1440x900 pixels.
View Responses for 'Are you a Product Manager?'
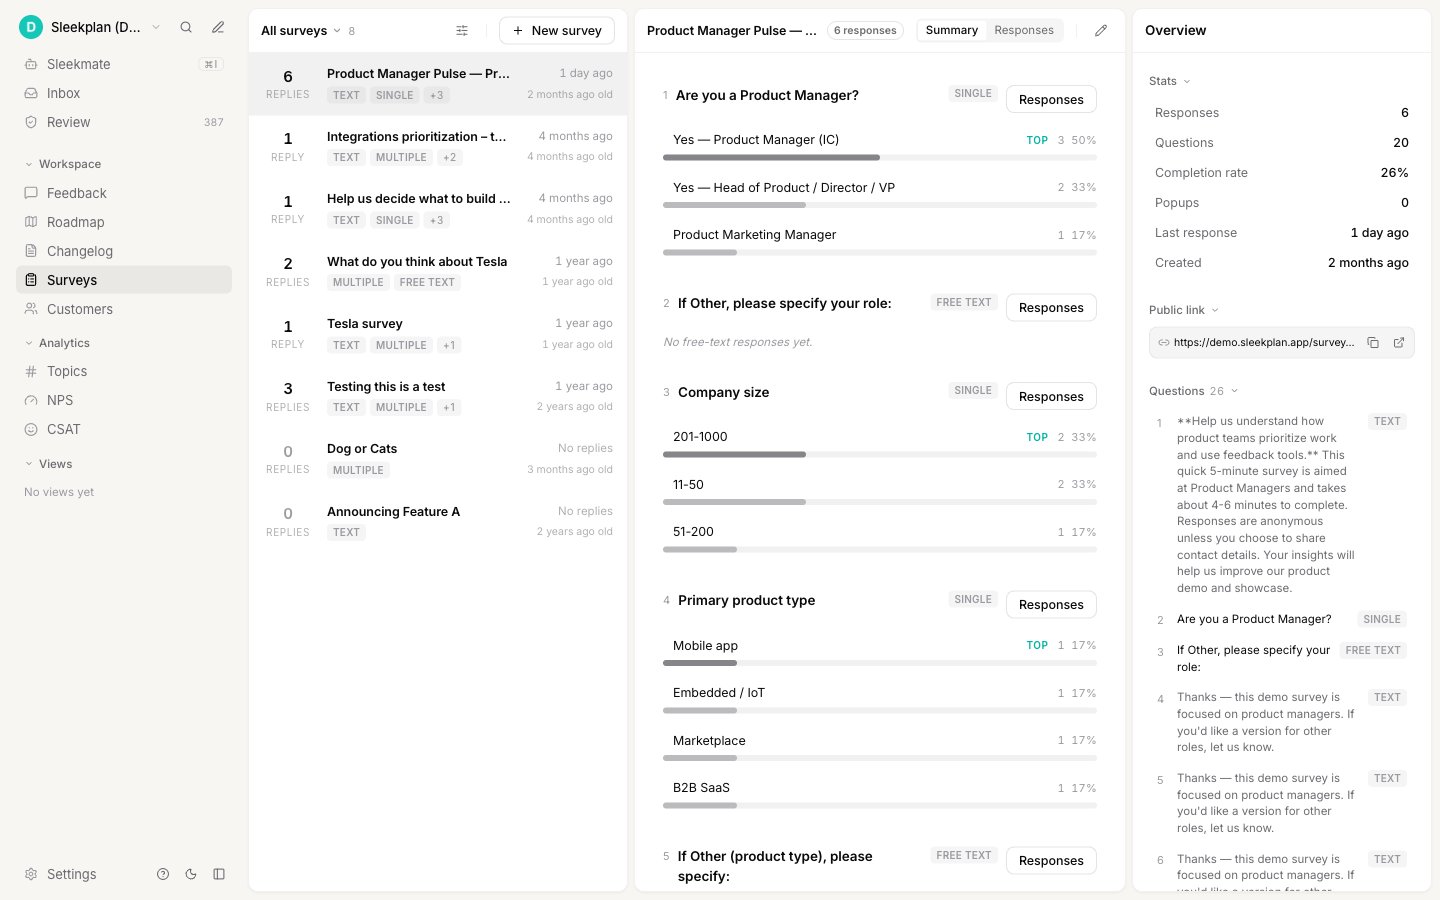[x=1051, y=99]
